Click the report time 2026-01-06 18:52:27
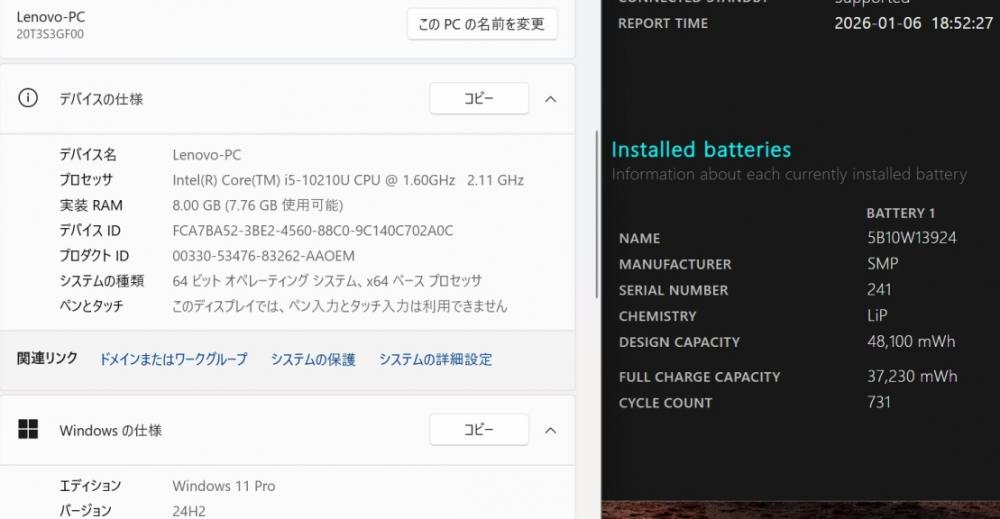 913,24
